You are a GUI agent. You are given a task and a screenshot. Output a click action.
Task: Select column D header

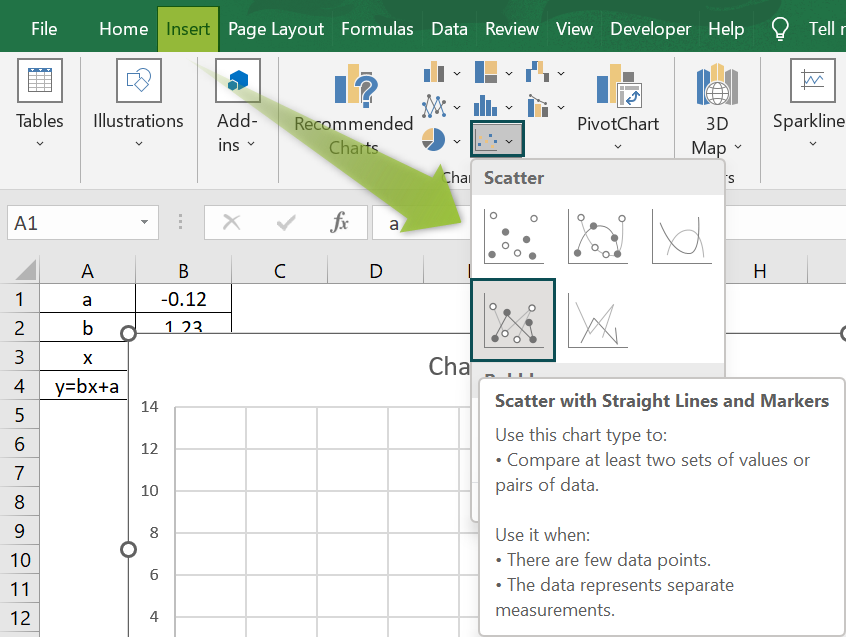(x=376, y=270)
